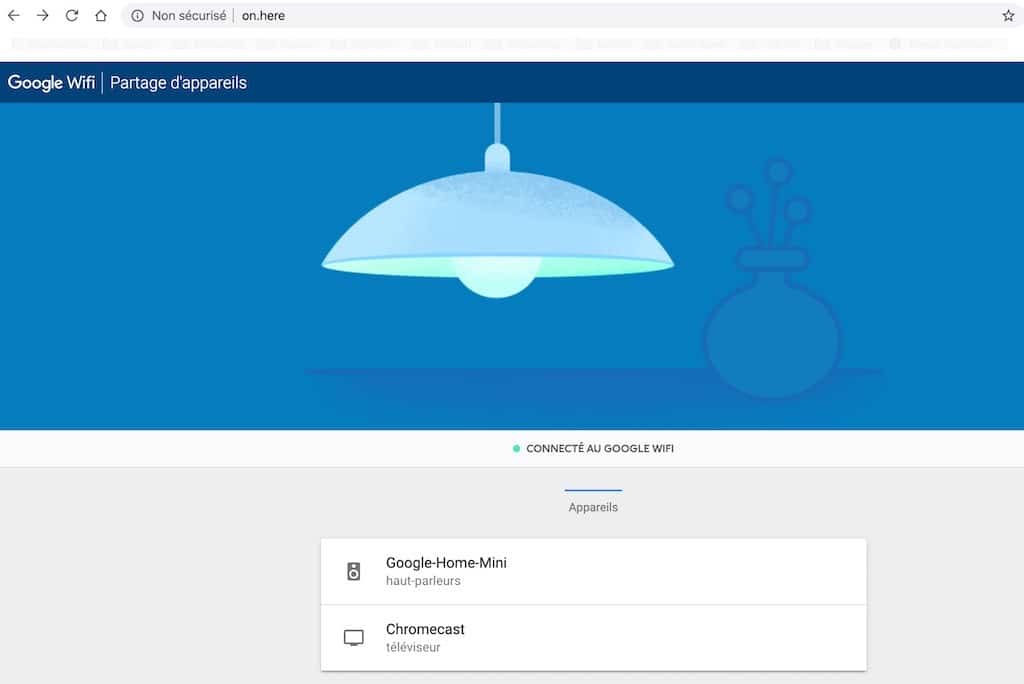The width and height of the screenshot is (1024, 684).
Task: Click the Chromecast television icon
Action: pos(353,638)
